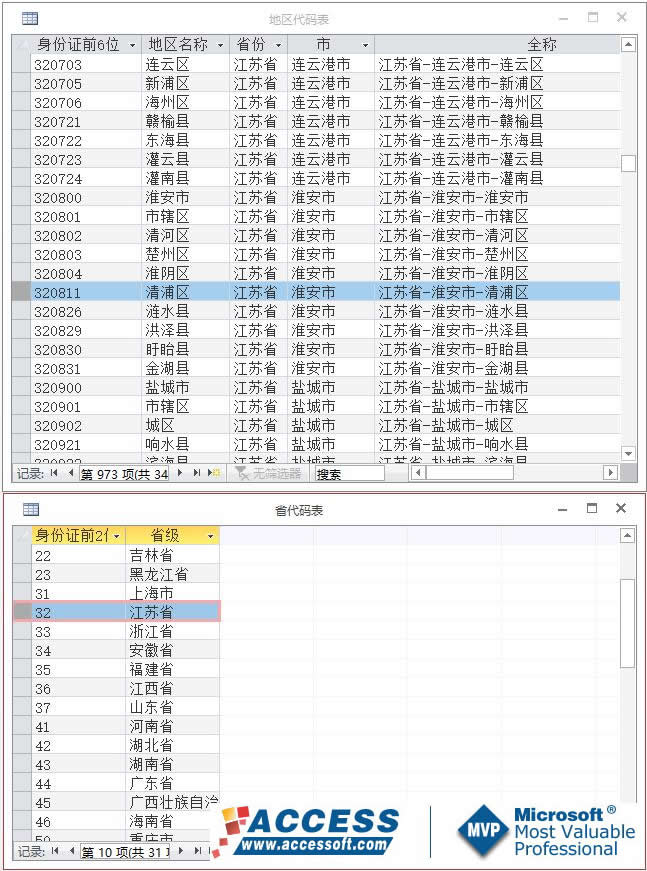Click the 搜索 box in record navigator
Viewport: 647px width, 871px height.
tap(349, 474)
